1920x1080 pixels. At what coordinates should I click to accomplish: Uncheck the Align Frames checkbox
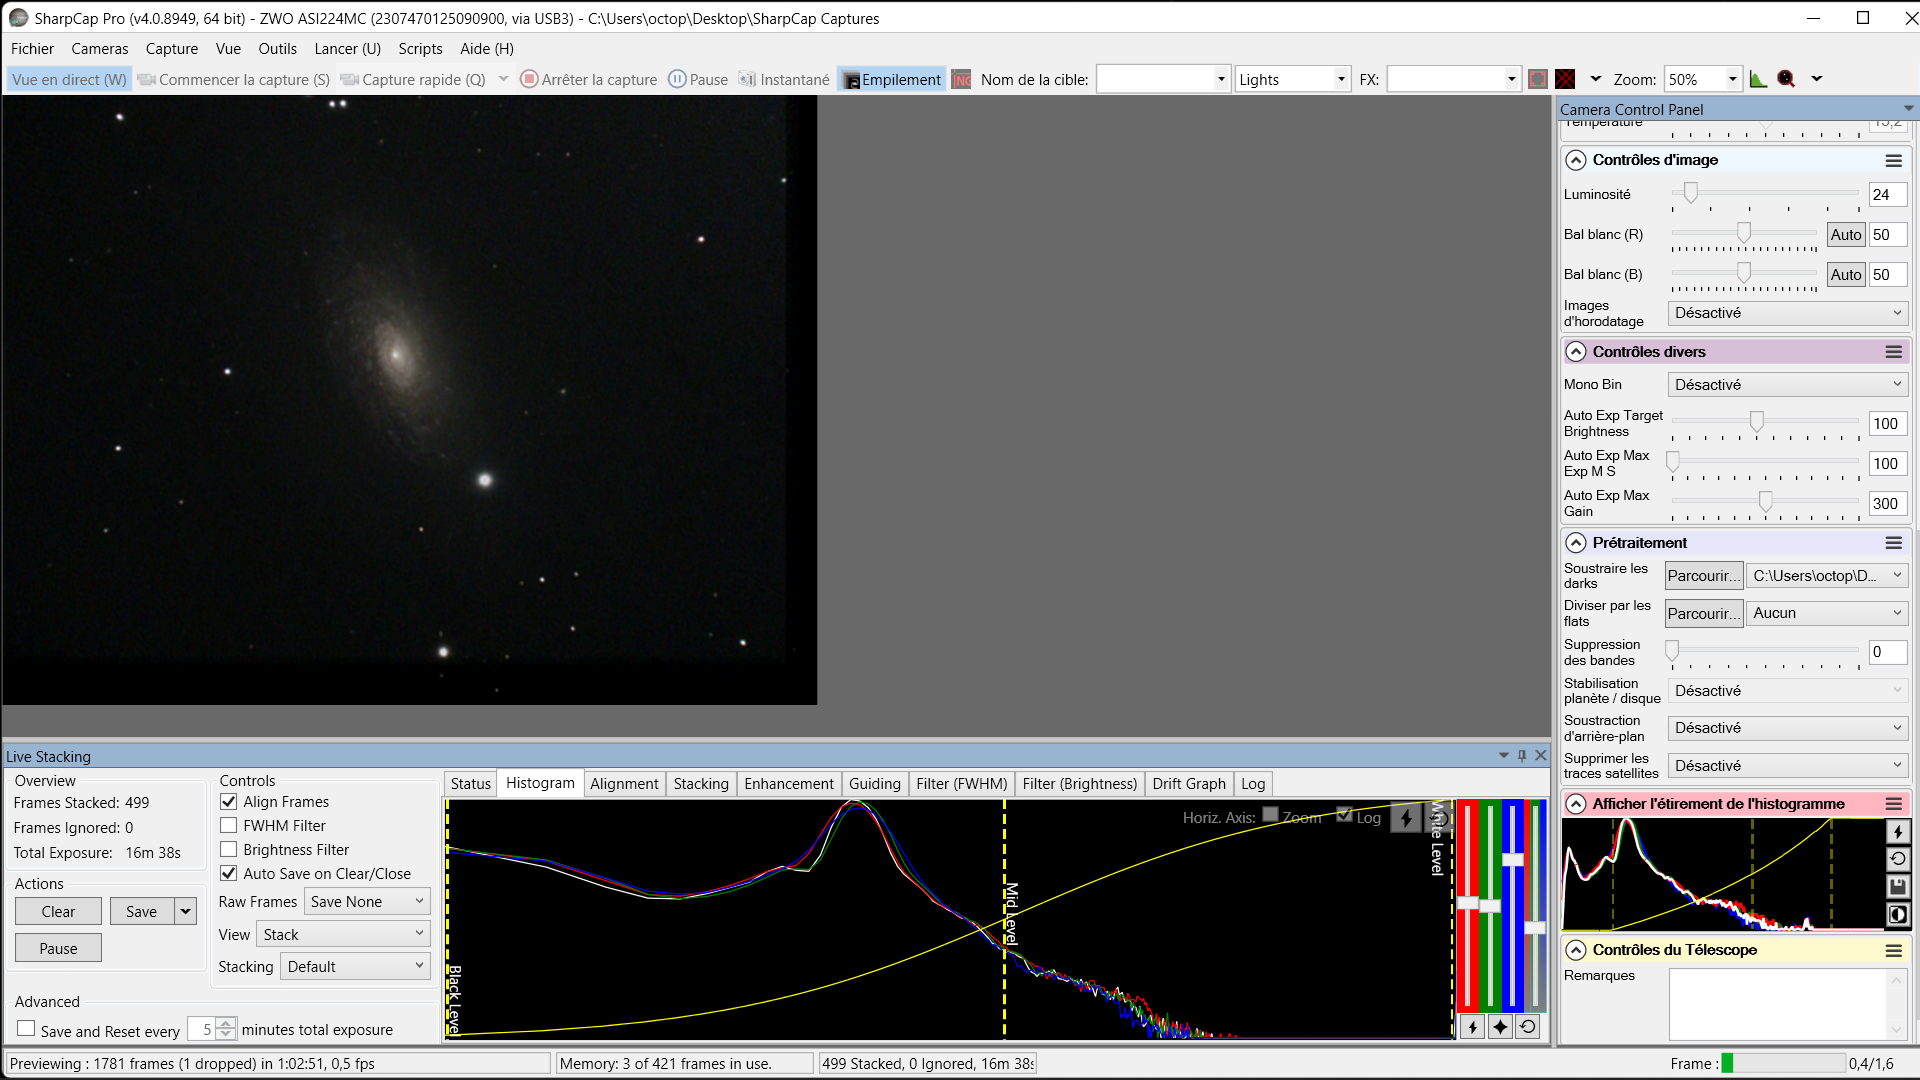229,802
